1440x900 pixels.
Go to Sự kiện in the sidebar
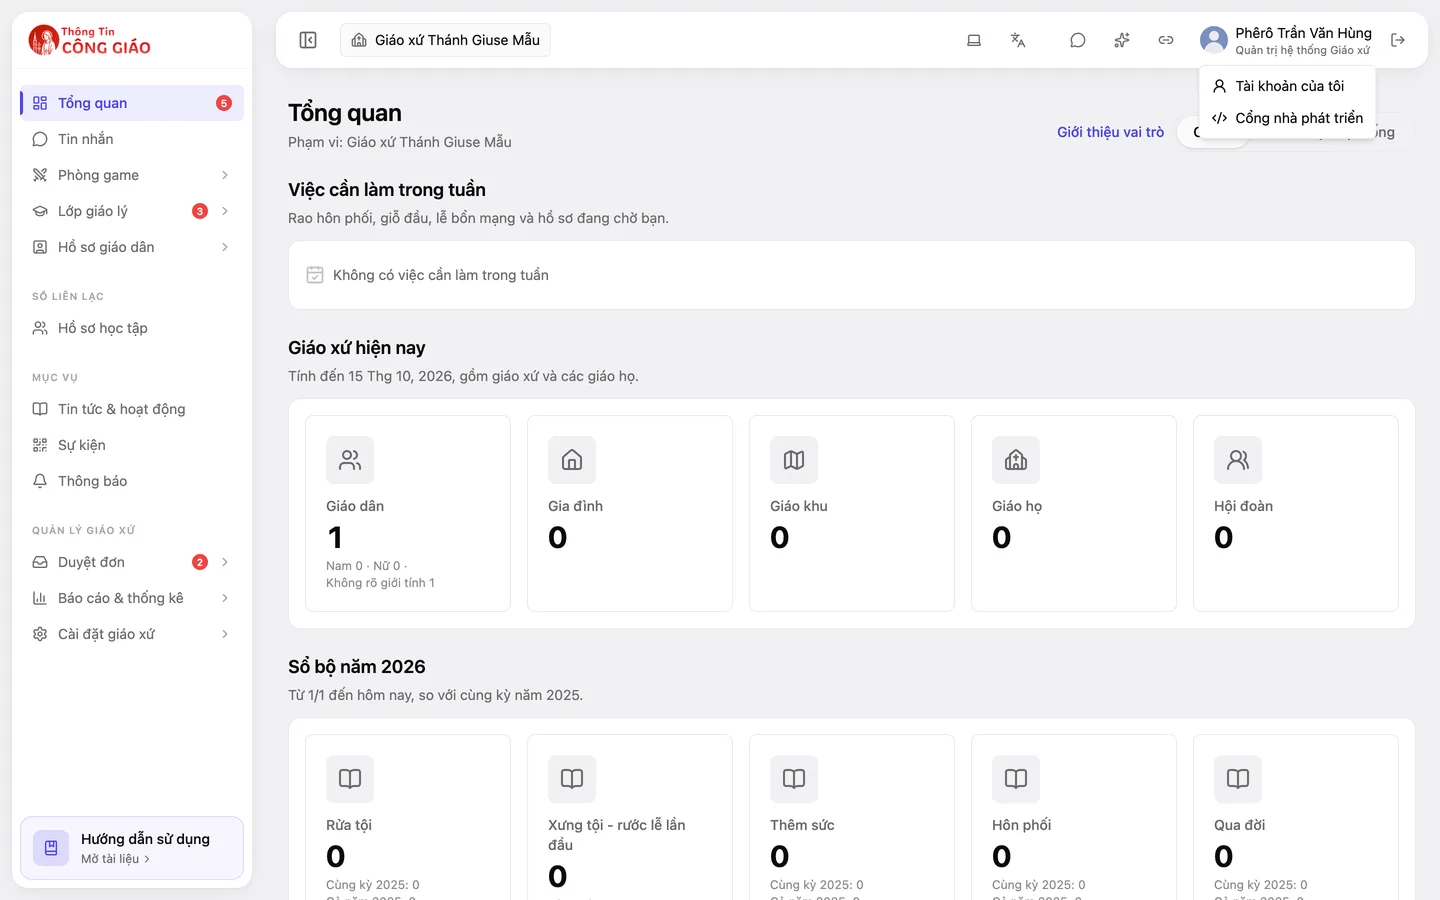[x=132, y=445]
